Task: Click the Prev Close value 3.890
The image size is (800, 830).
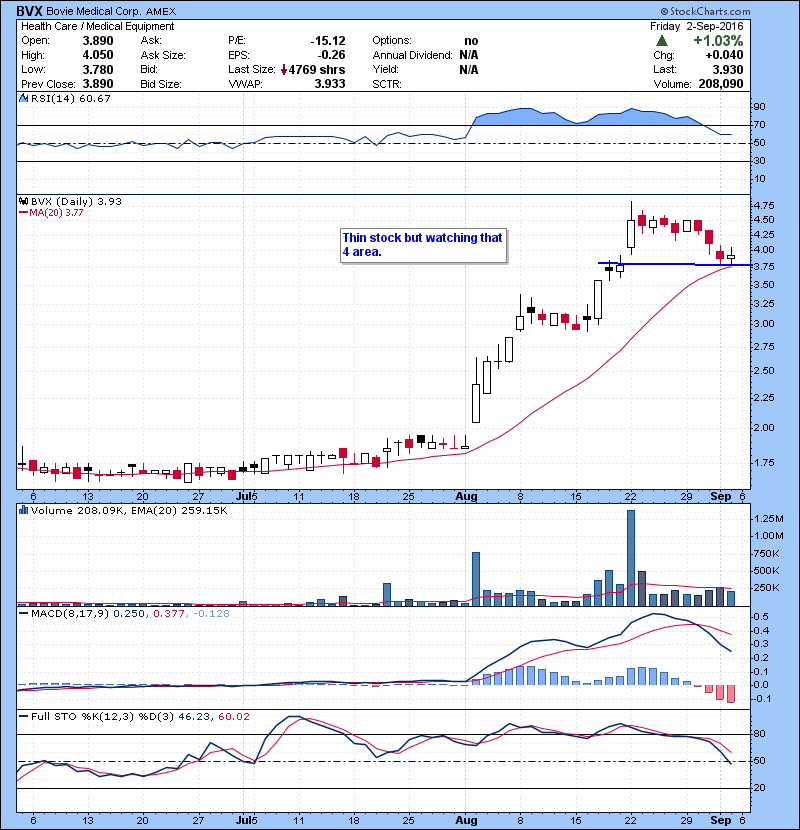Action: [x=98, y=84]
